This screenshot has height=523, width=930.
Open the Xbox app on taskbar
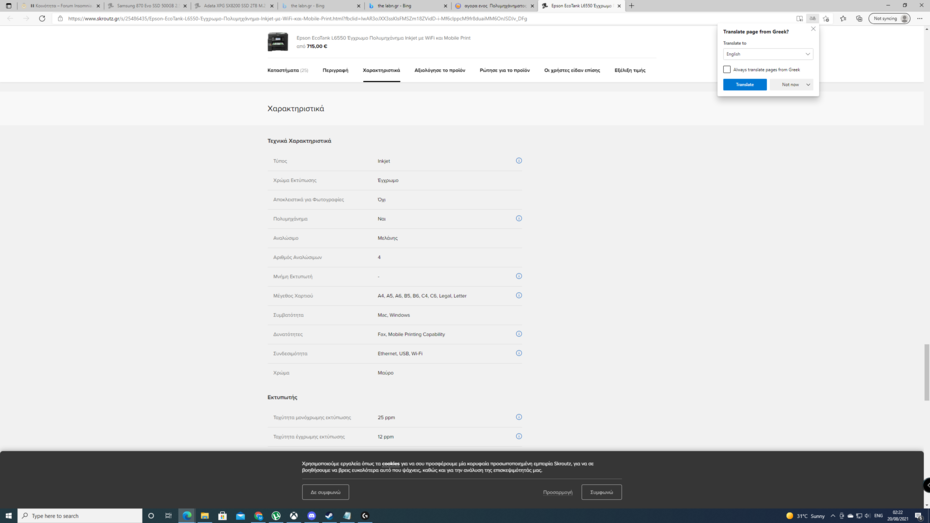tap(294, 516)
